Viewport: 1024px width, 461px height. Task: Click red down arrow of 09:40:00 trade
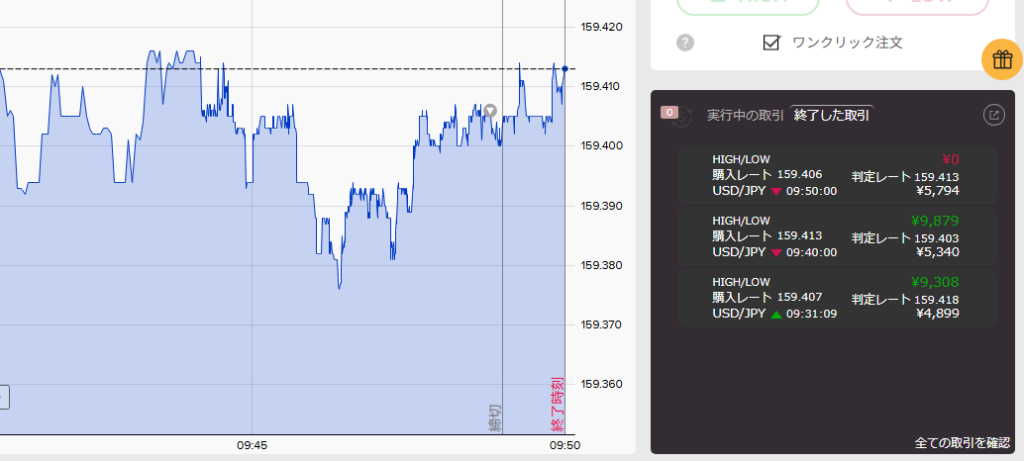coord(775,253)
